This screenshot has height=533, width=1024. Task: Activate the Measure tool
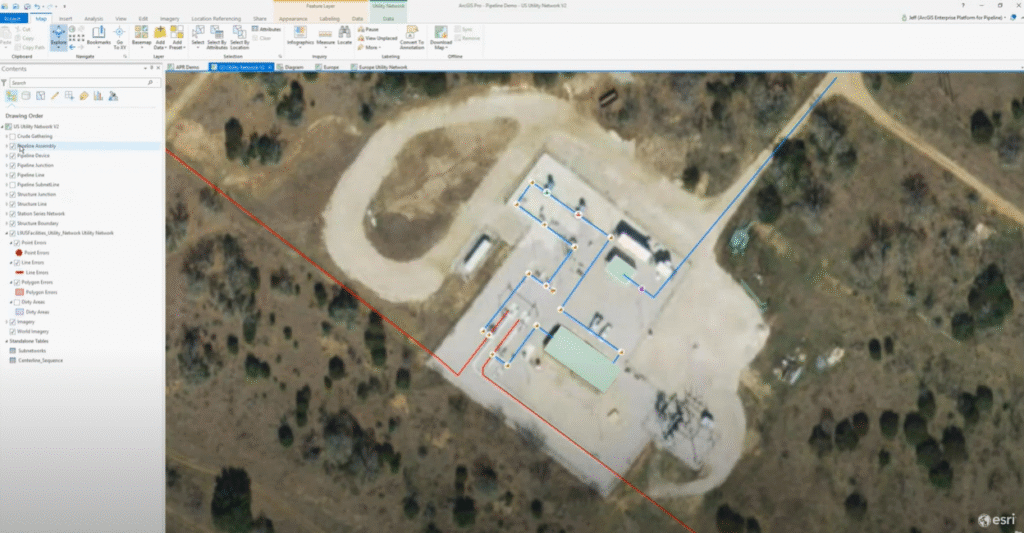coord(325,37)
